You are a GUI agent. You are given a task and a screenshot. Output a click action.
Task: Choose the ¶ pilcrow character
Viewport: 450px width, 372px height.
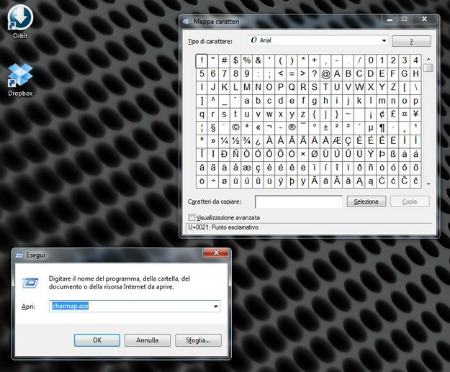tap(382, 127)
